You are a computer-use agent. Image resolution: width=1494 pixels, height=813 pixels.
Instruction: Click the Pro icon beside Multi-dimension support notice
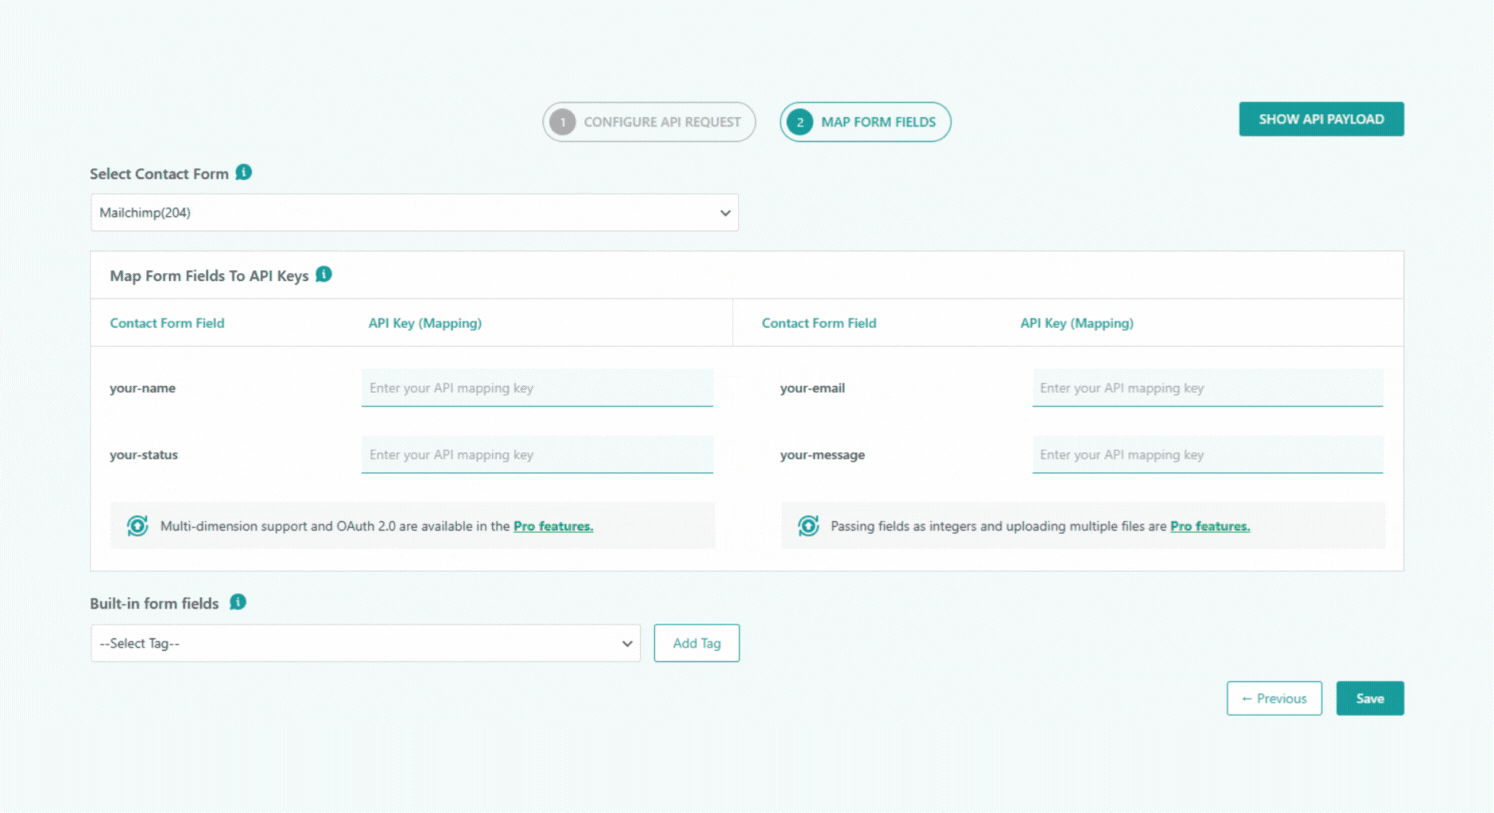[138, 526]
